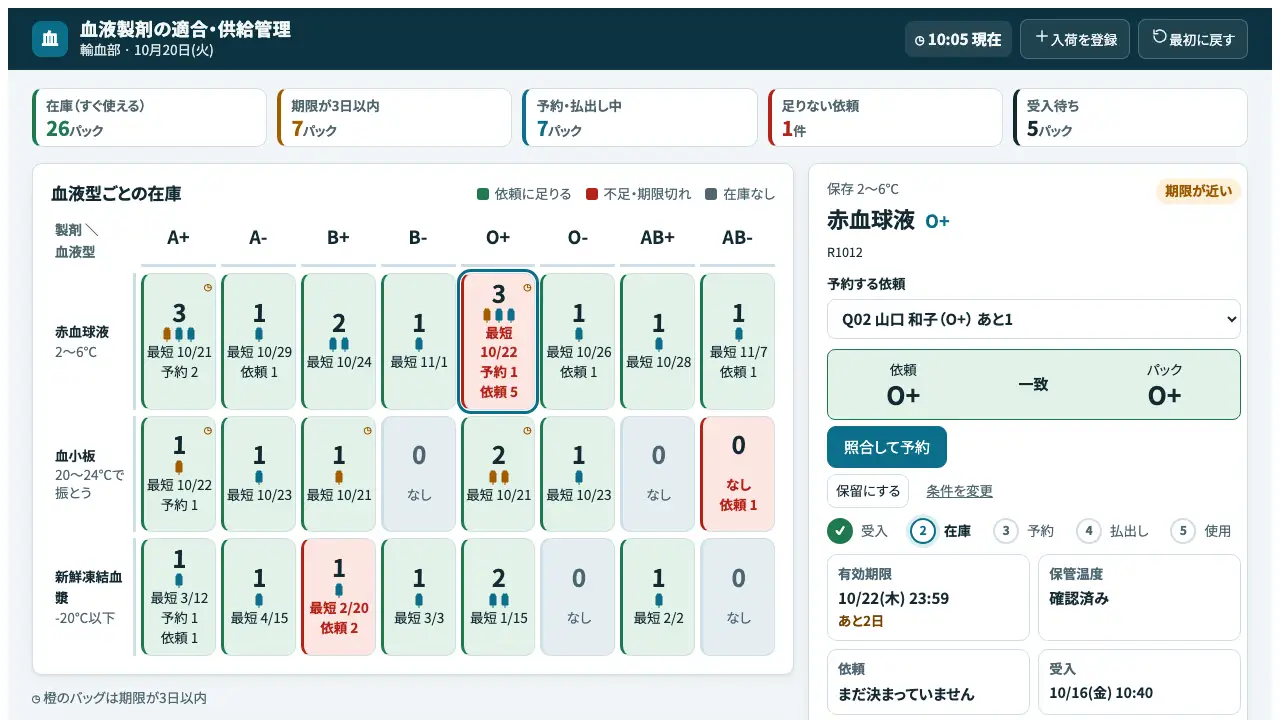Click the 在庫(すぐ使える) summary card
The width and height of the screenshot is (1280, 720).
[x=149, y=118]
